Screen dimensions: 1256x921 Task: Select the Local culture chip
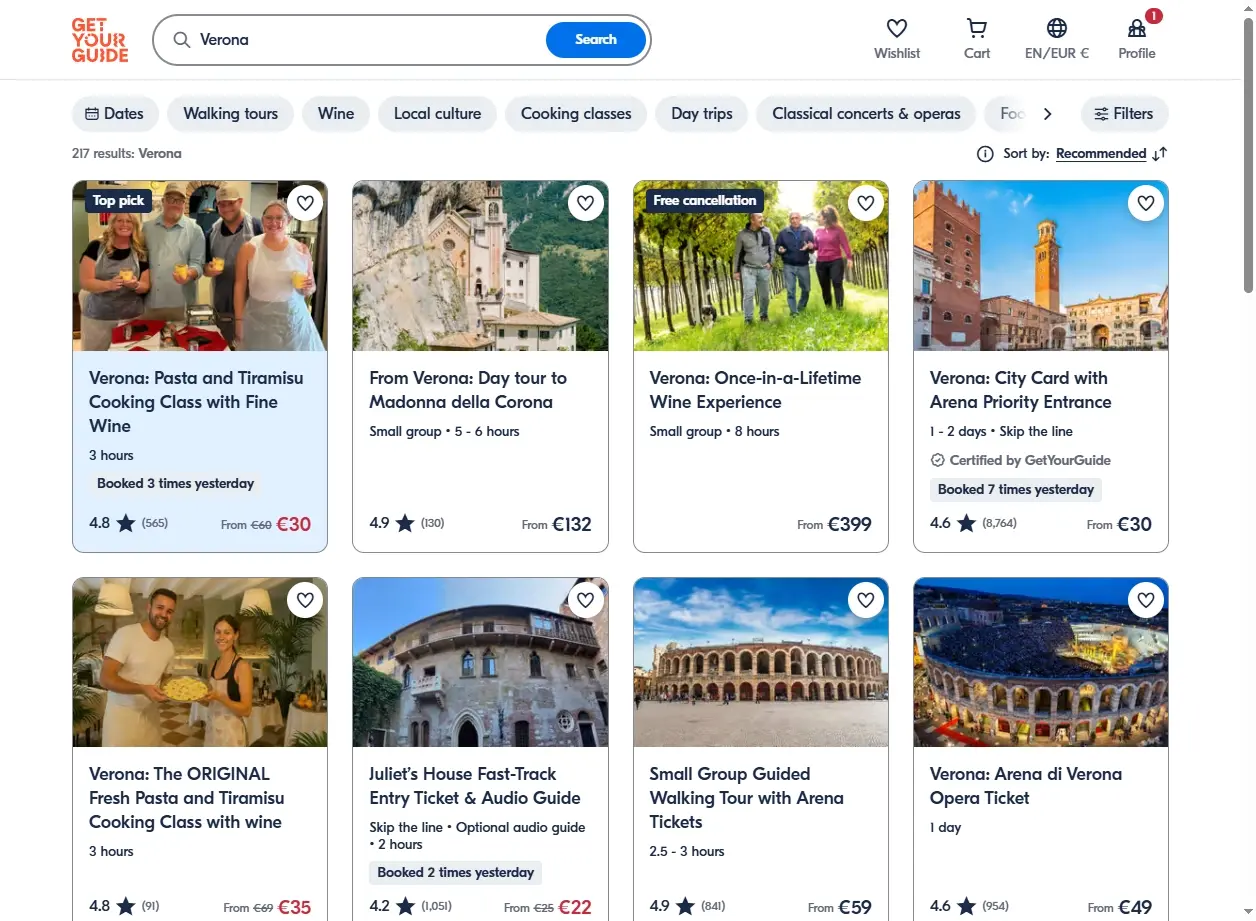click(x=437, y=114)
